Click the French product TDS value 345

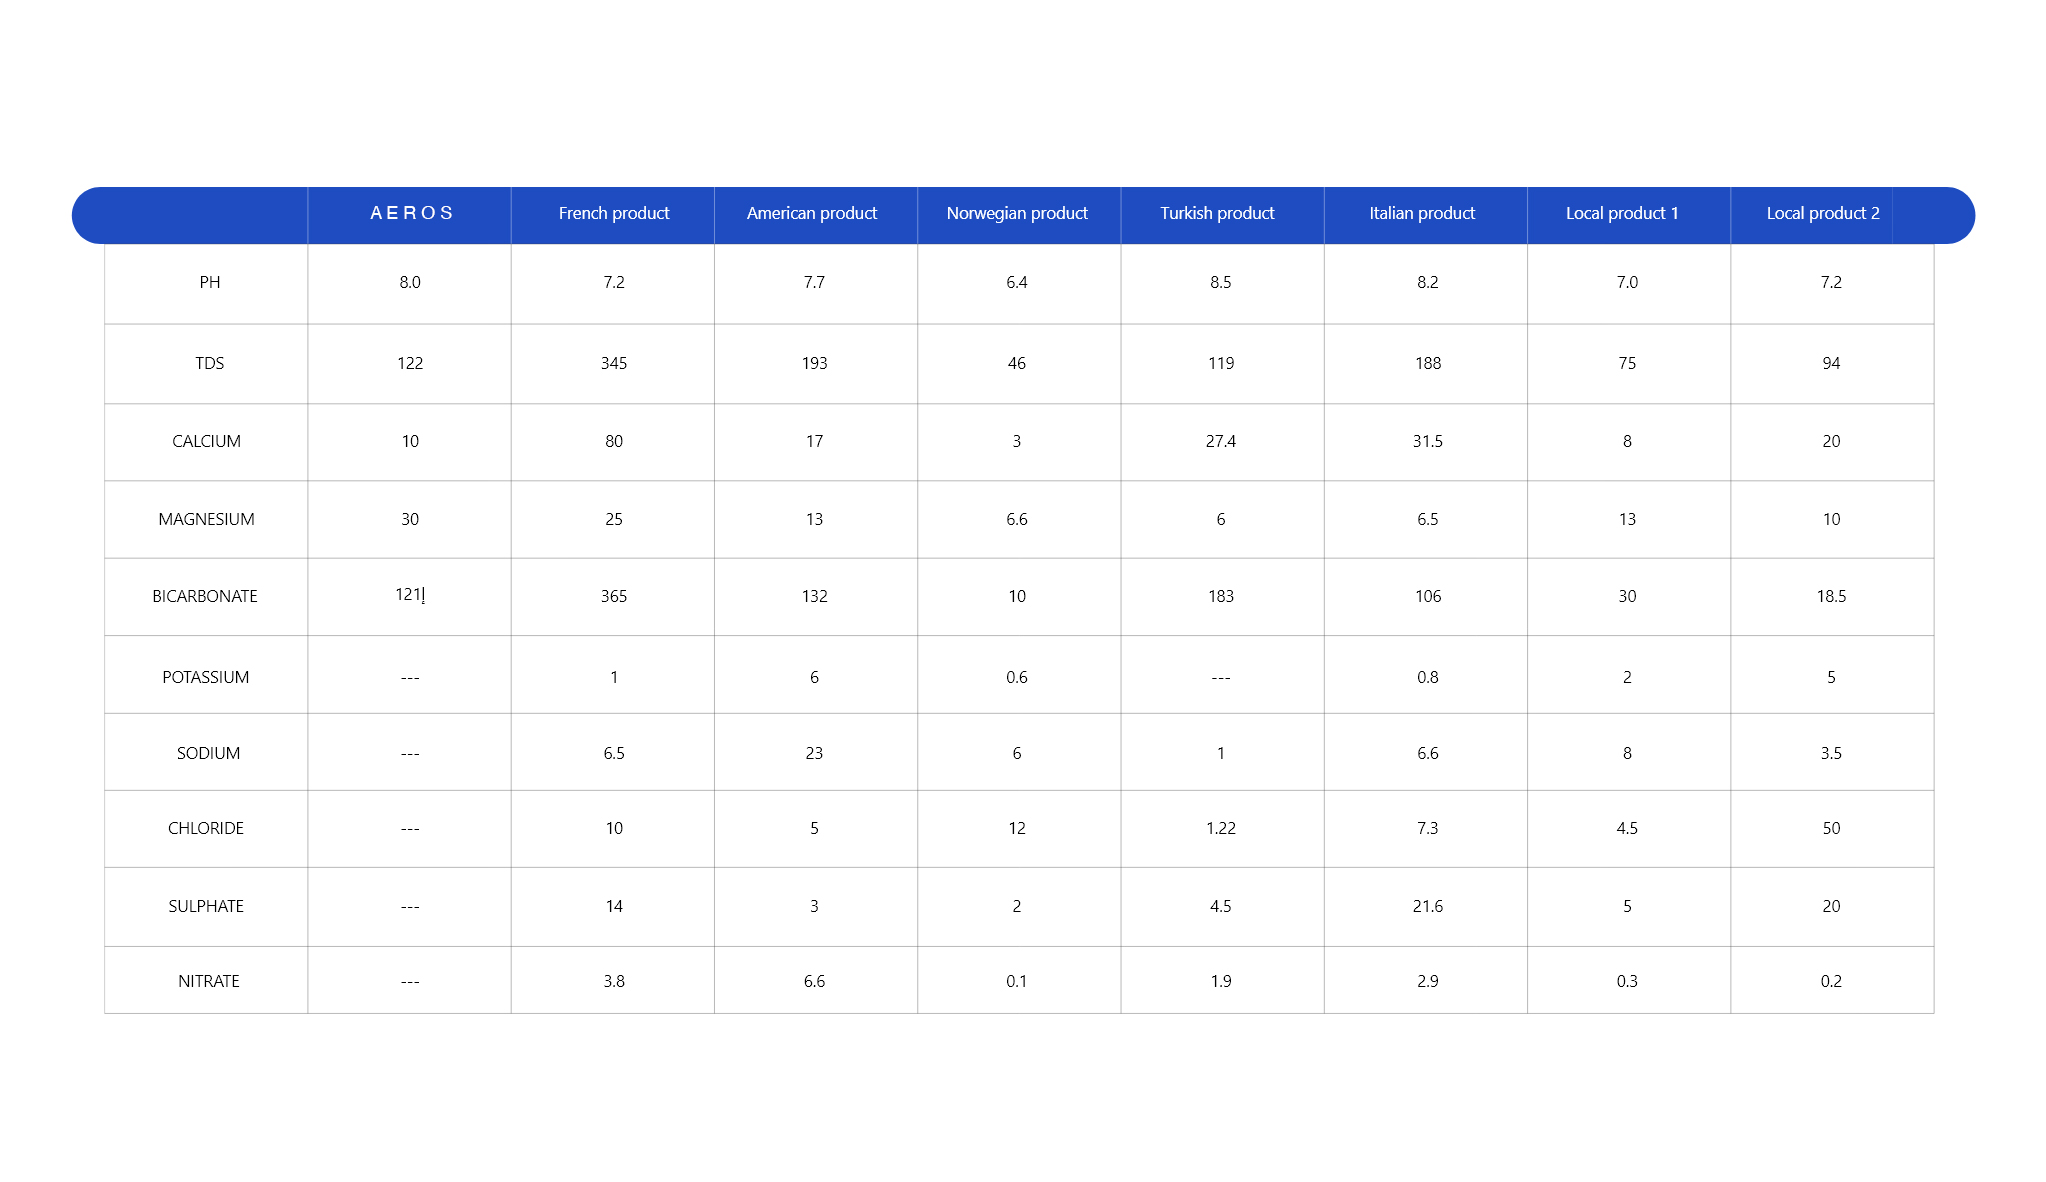coord(614,363)
